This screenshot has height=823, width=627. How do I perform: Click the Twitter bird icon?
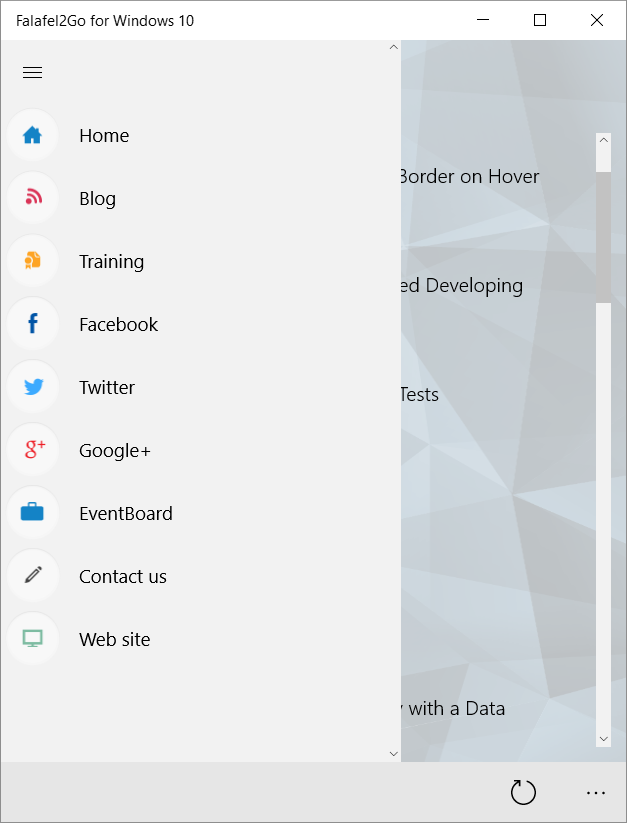[33, 387]
